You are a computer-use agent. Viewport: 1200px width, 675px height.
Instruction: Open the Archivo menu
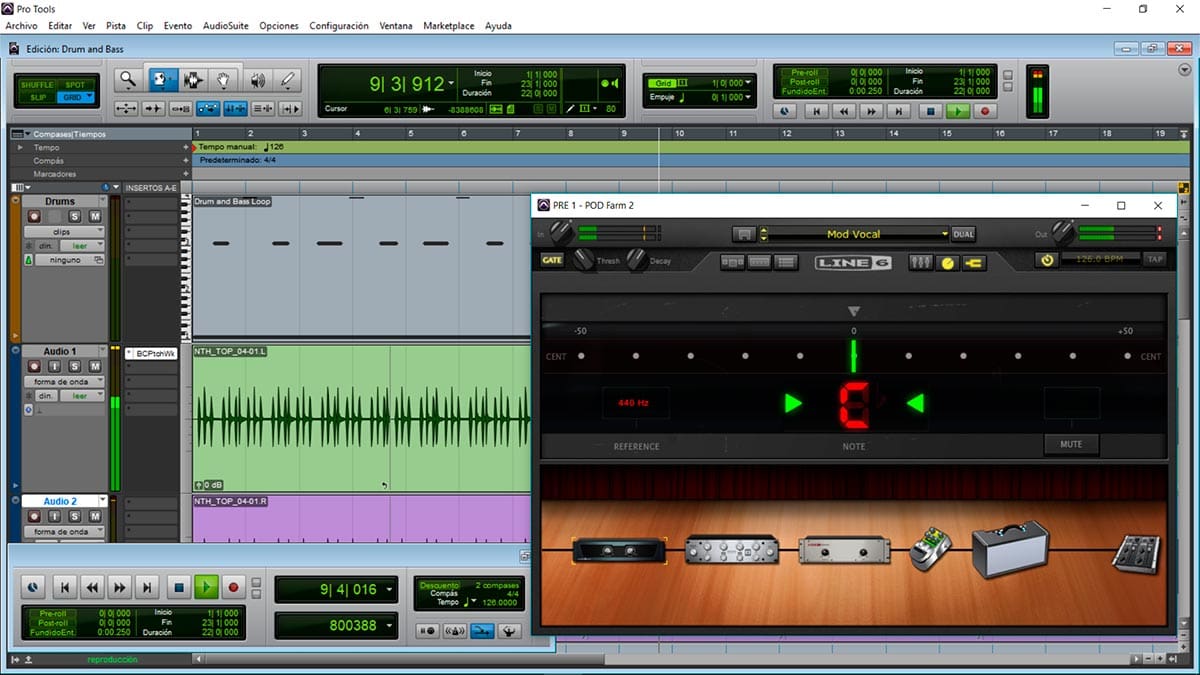(21, 25)
